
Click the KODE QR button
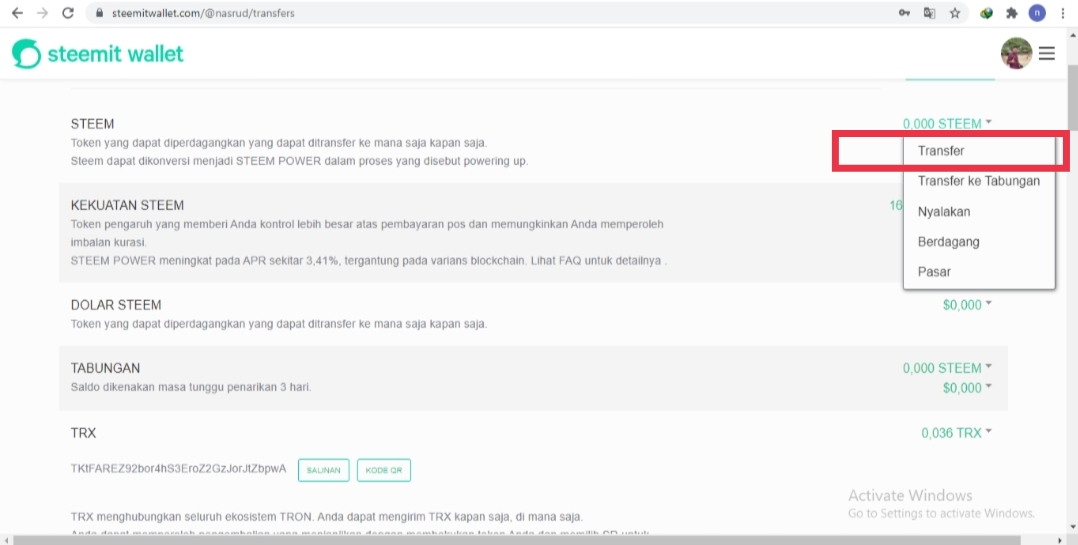(384, 470)
